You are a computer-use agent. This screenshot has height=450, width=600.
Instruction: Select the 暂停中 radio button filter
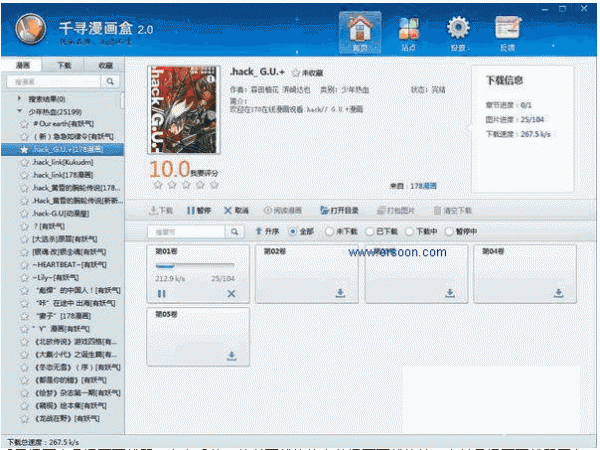click(448, 231)
